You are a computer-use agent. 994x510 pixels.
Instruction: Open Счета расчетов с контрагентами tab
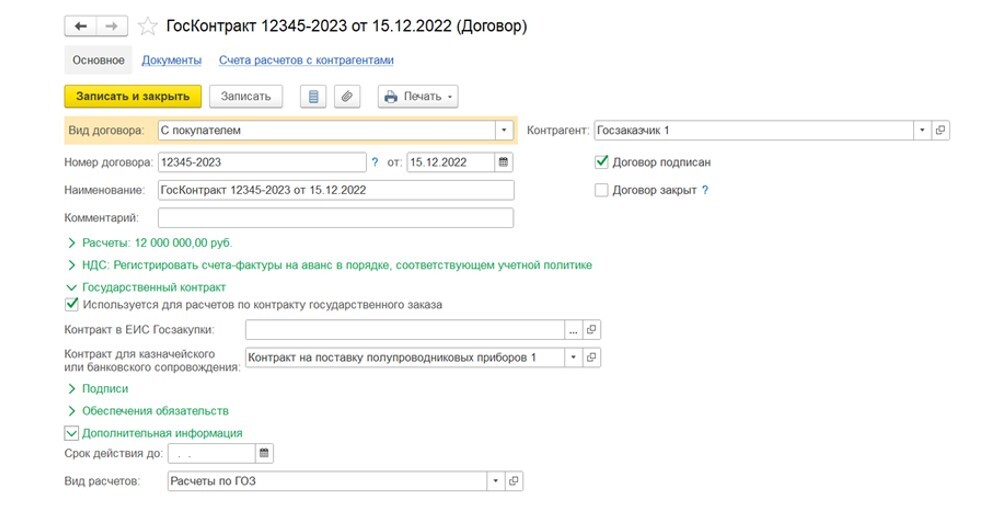coord(306,60)
